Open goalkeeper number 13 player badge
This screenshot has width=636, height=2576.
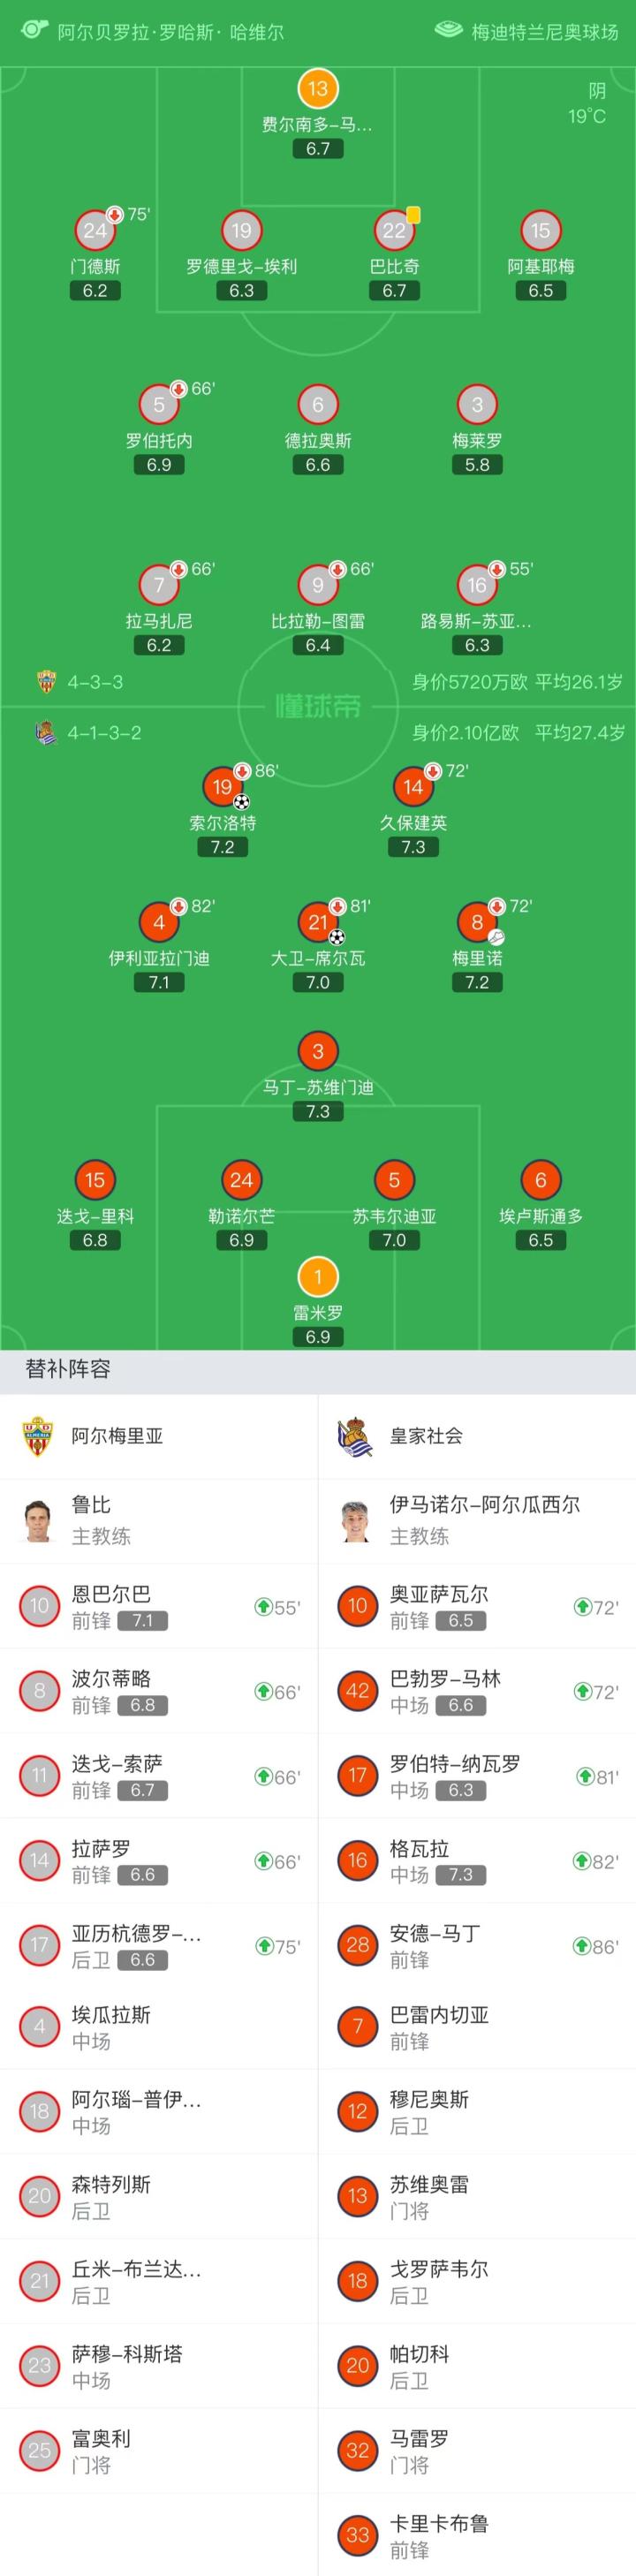(x=318, y=89)
